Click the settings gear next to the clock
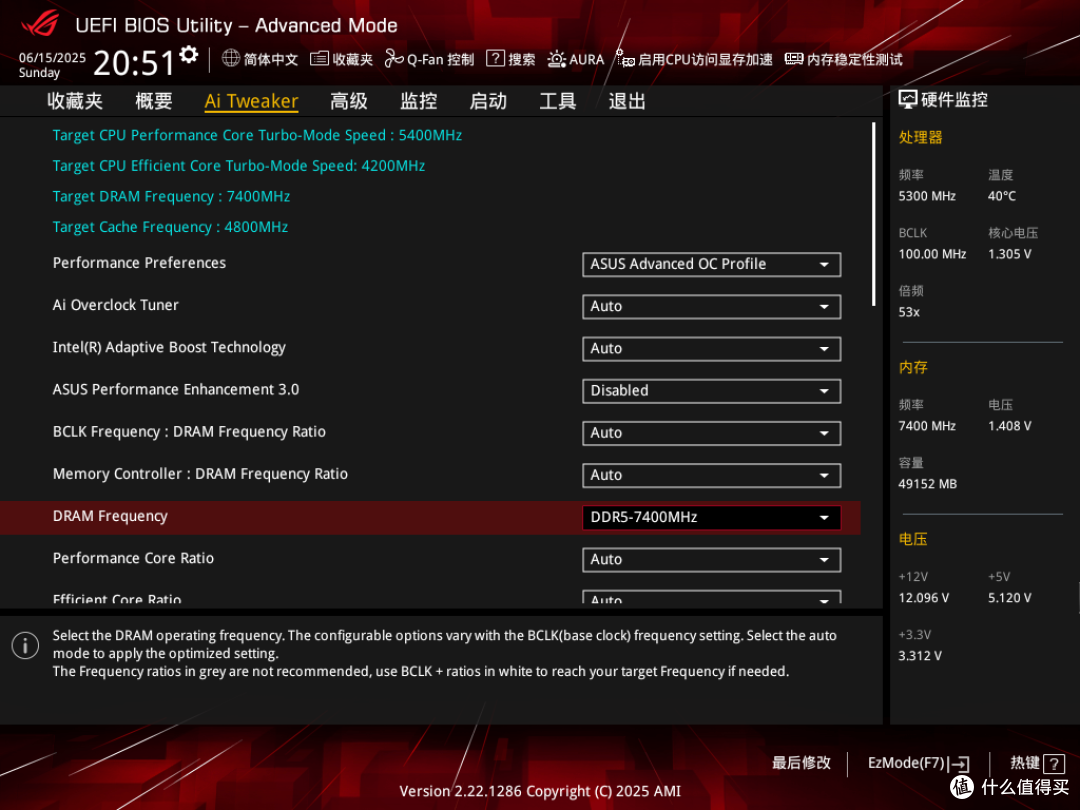This screenshot has height=810, width=1080. [x=189, y=55]
